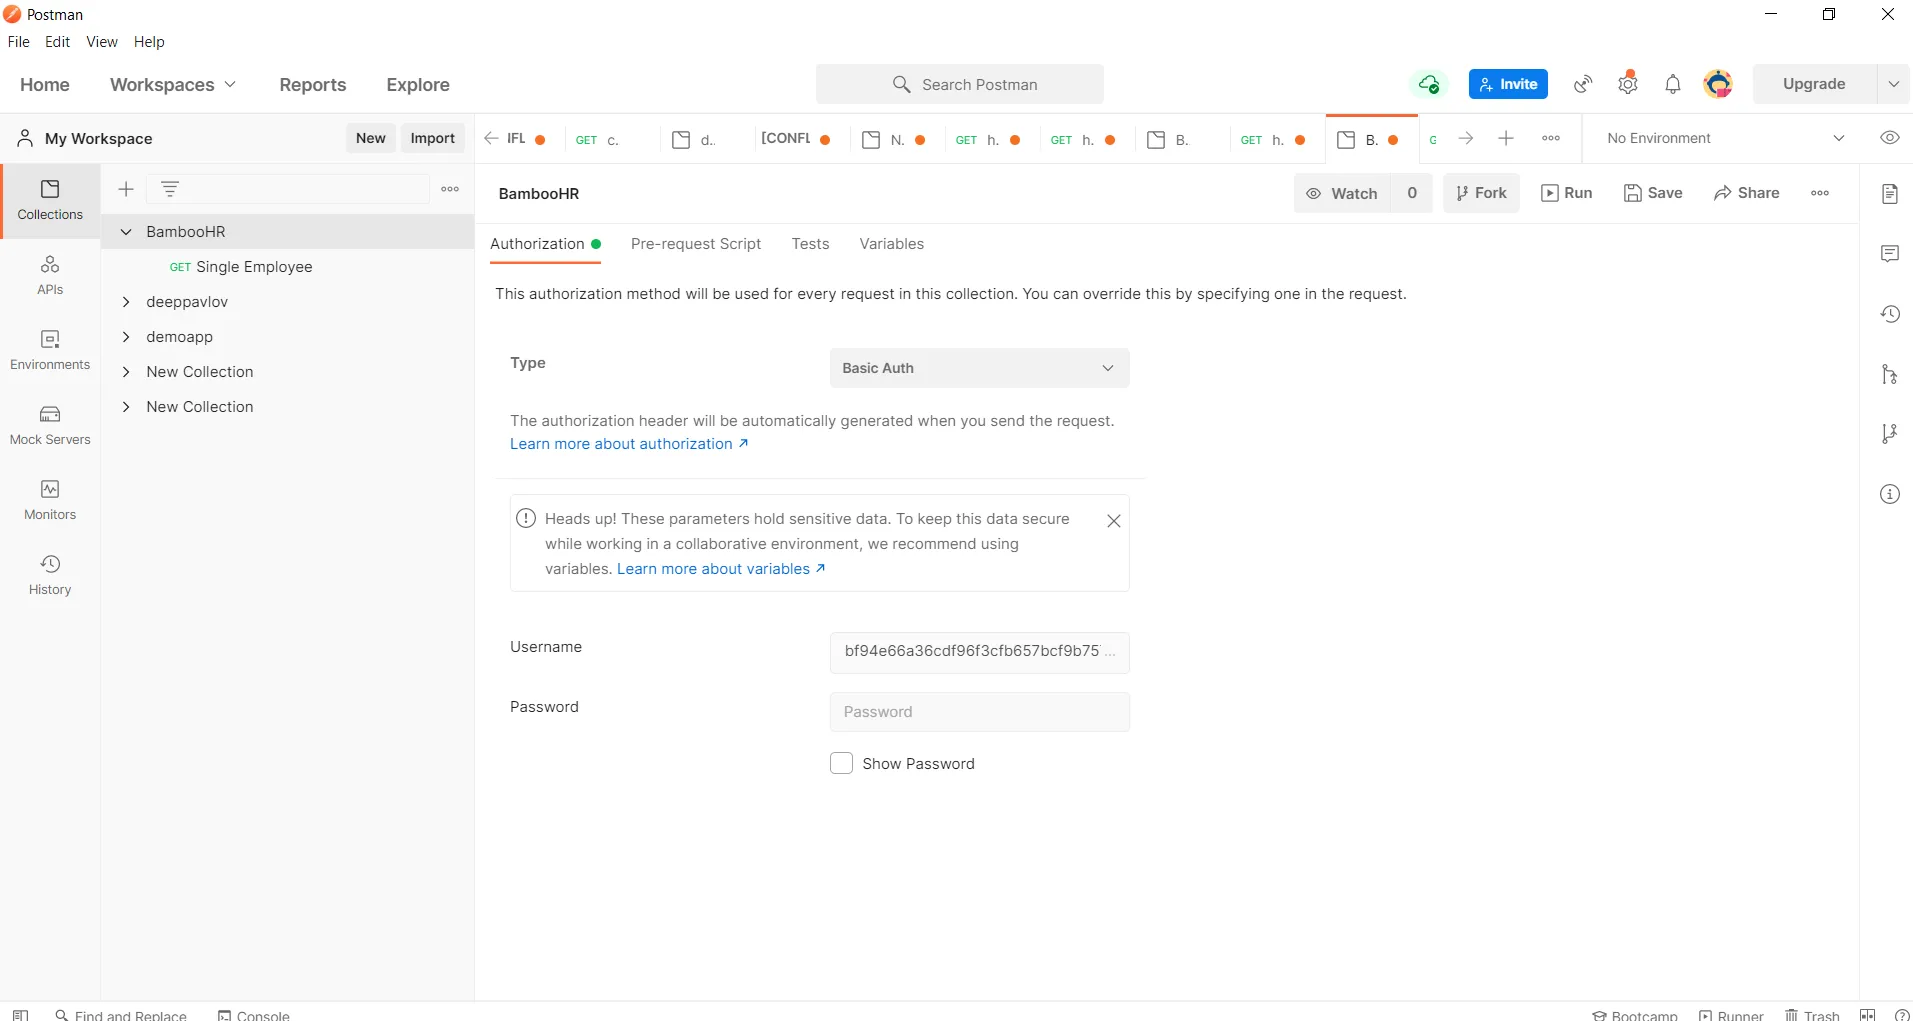The width and height of the screenshot is (1913, 1021).
Task: Expand the second New Collection item
Action: (x=126, y=407)
